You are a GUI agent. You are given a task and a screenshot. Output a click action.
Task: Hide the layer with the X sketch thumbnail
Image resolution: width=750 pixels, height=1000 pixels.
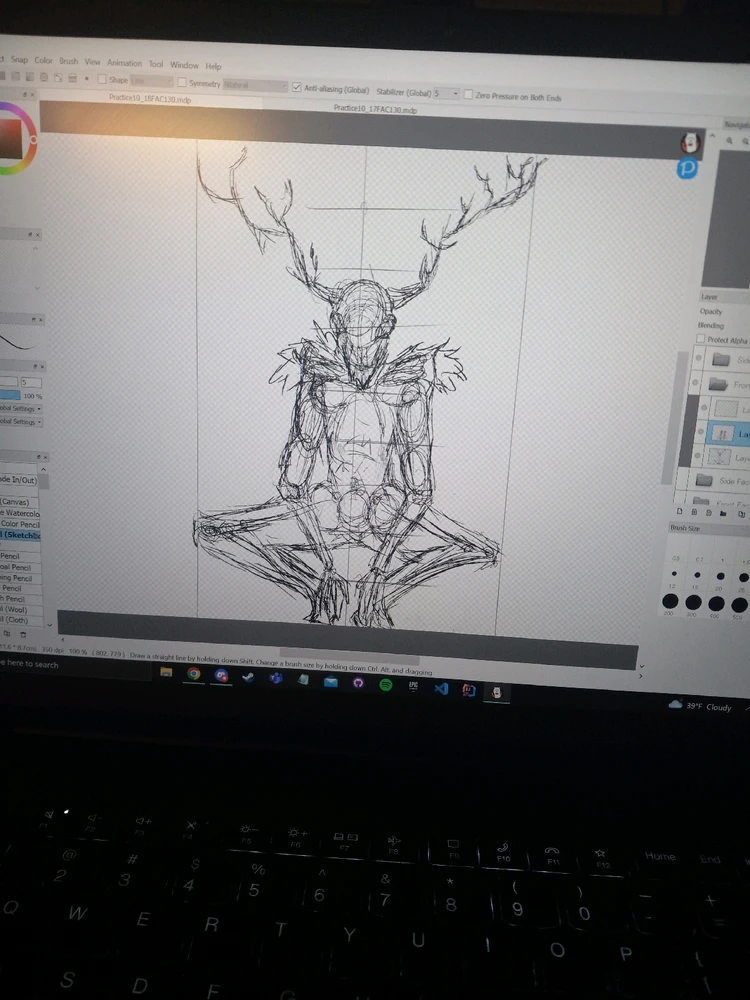pyautogui.click(x=698, y=456)
